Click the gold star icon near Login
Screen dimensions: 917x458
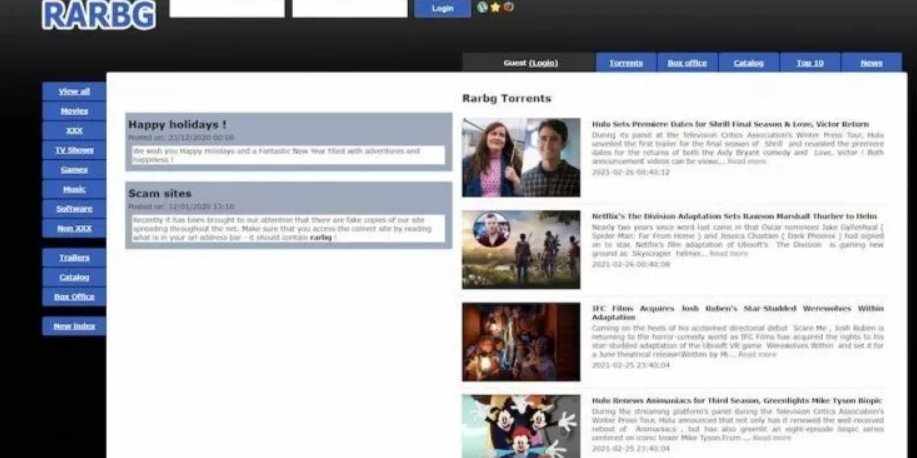495,7
